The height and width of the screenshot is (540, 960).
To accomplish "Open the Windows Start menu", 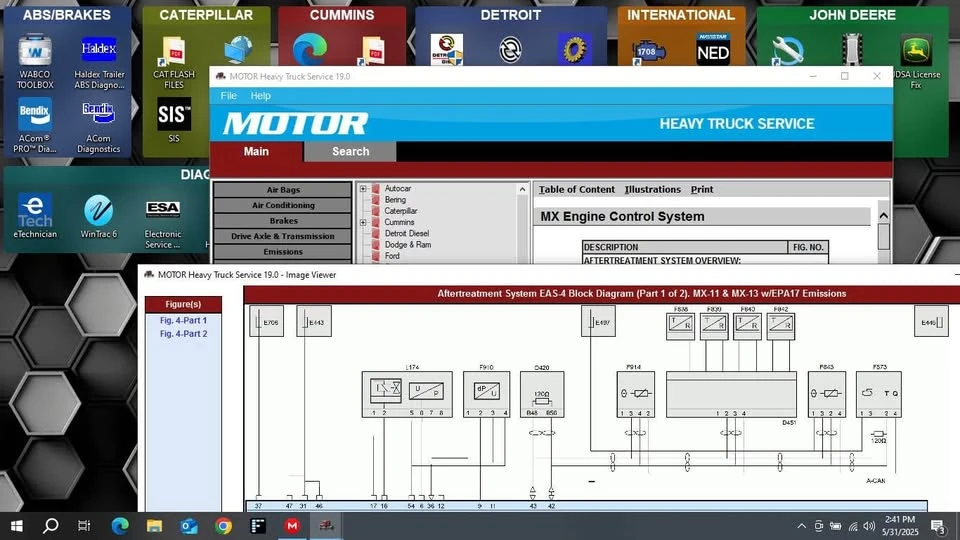I will [x=17, y=525].
